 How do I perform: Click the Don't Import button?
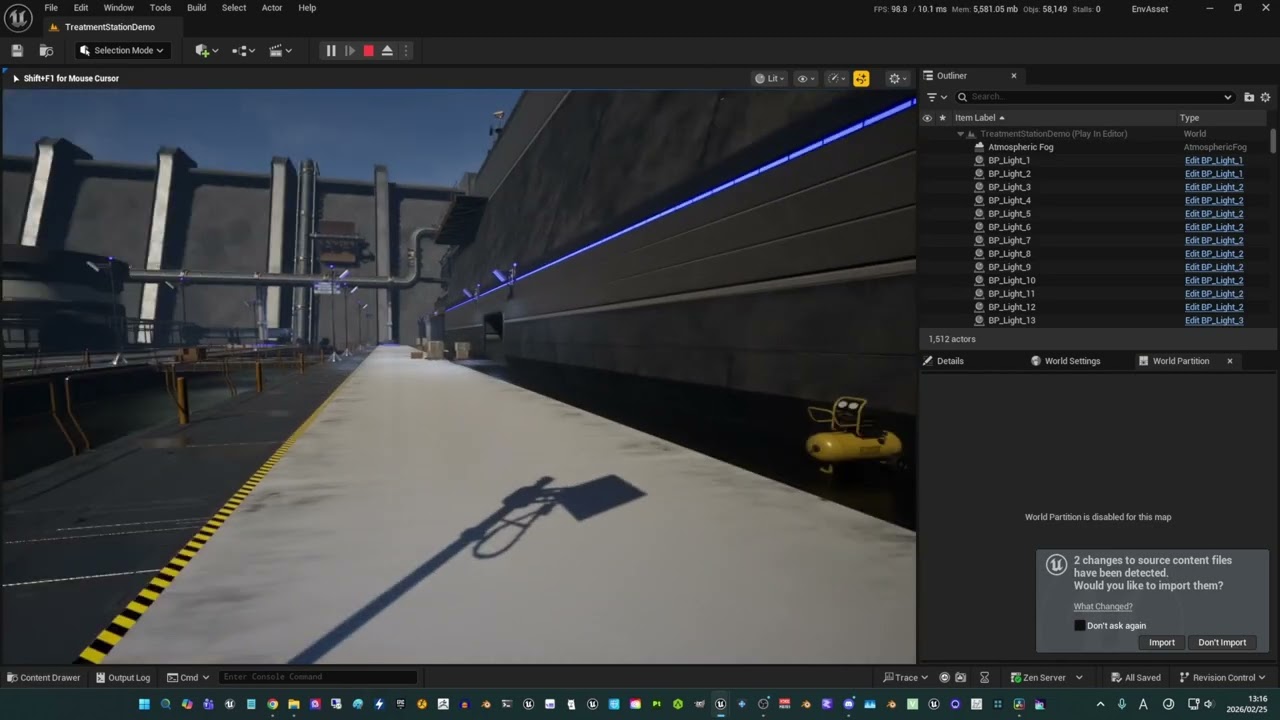click(1222, 642)
